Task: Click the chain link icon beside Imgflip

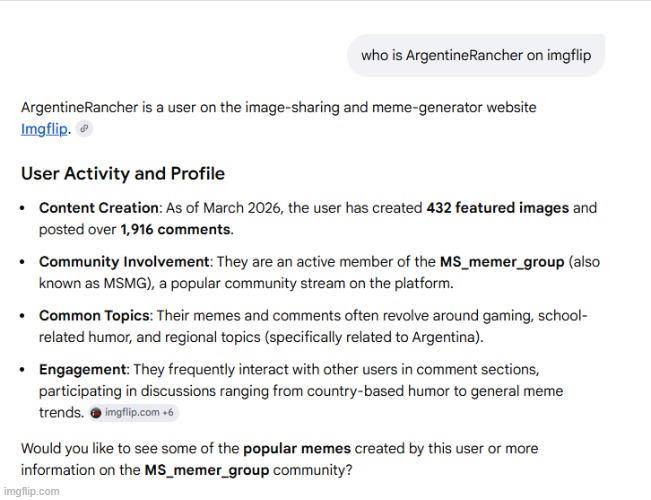Action: [85, 129]
